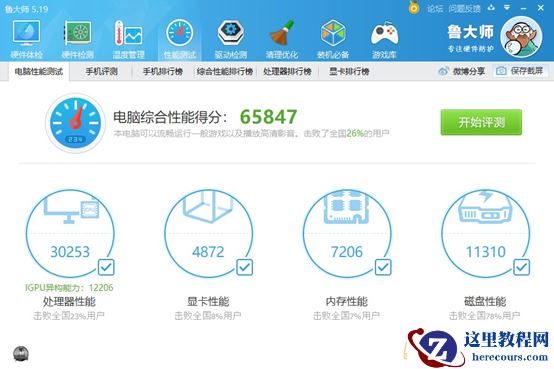Click the 磁盘性能 label
The height and width of the screenshot is (369, 554).
click(485, 301)
